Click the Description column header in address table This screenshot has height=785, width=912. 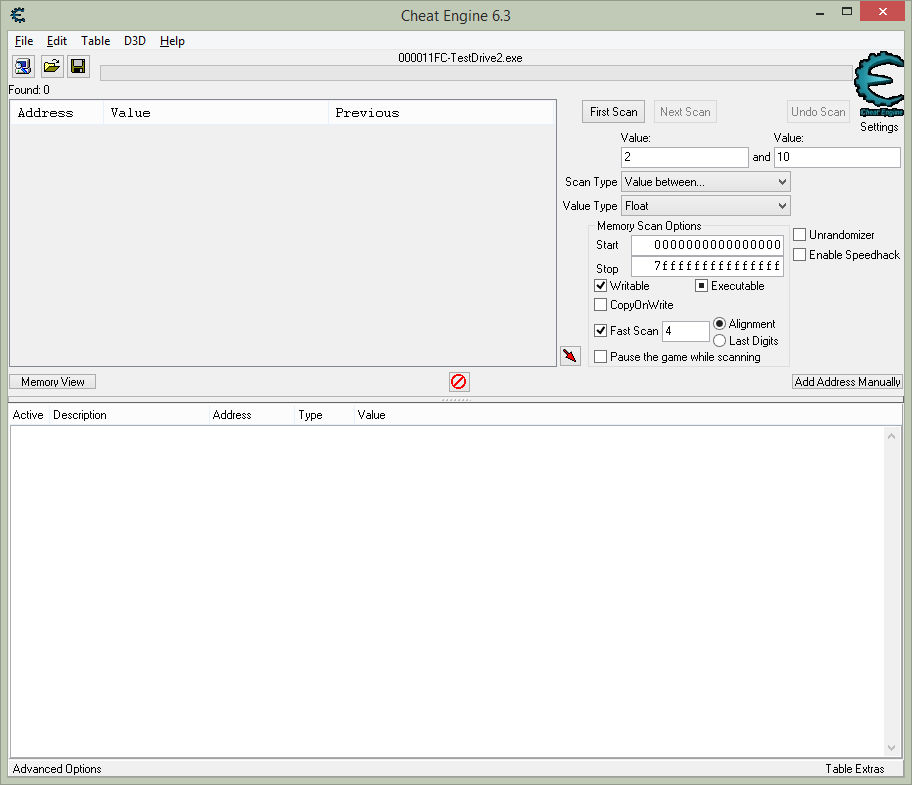(x=129, y=415)
